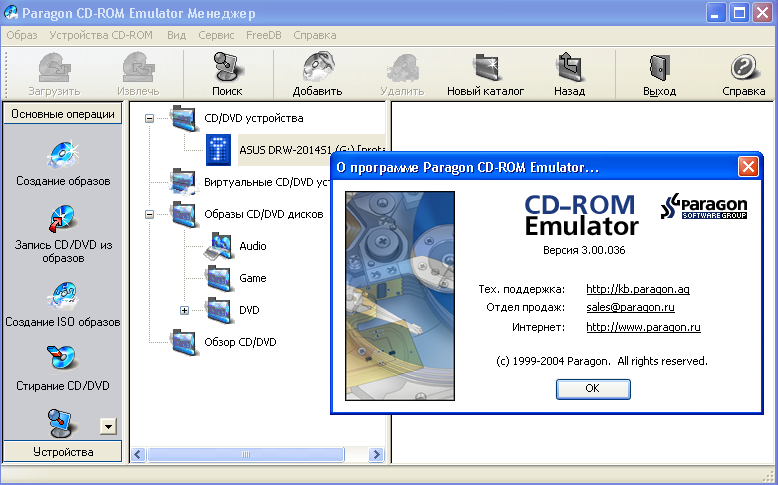This screenshot has width=778, height=485.
Task: Select the DVD catalog icon
Action: pos(219,310)
